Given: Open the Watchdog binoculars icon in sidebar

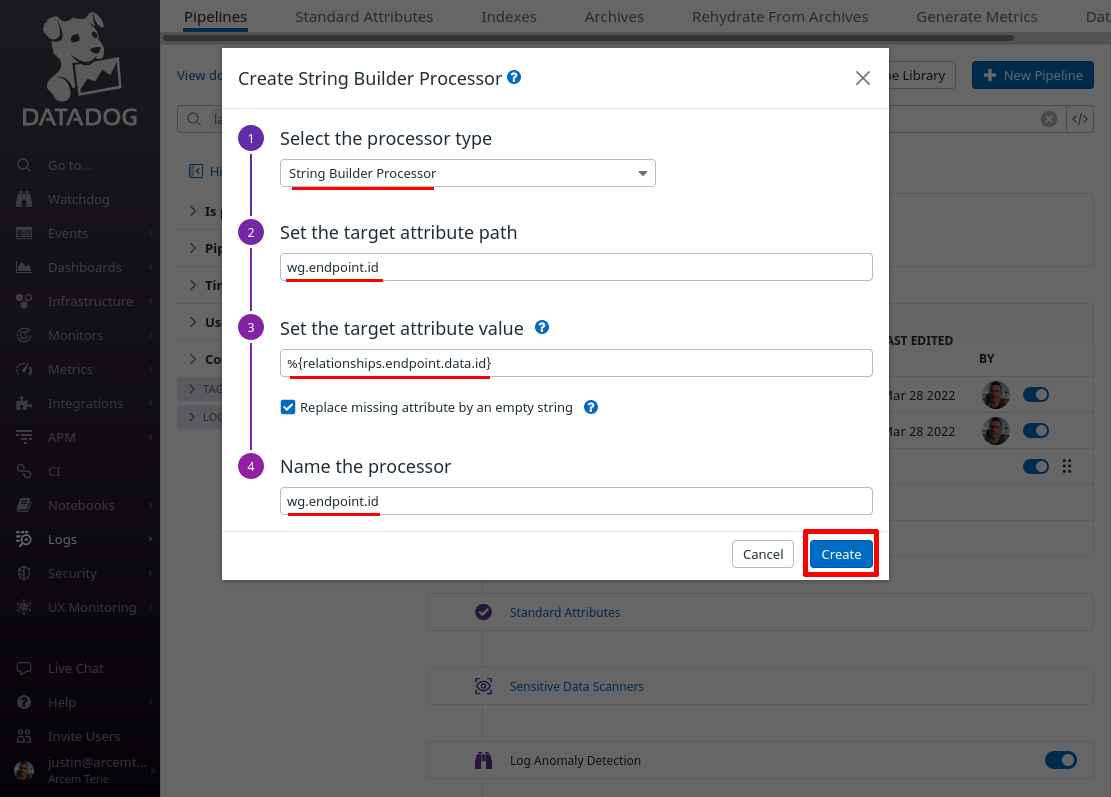Looking at the screenshot, I should [24, 199].
